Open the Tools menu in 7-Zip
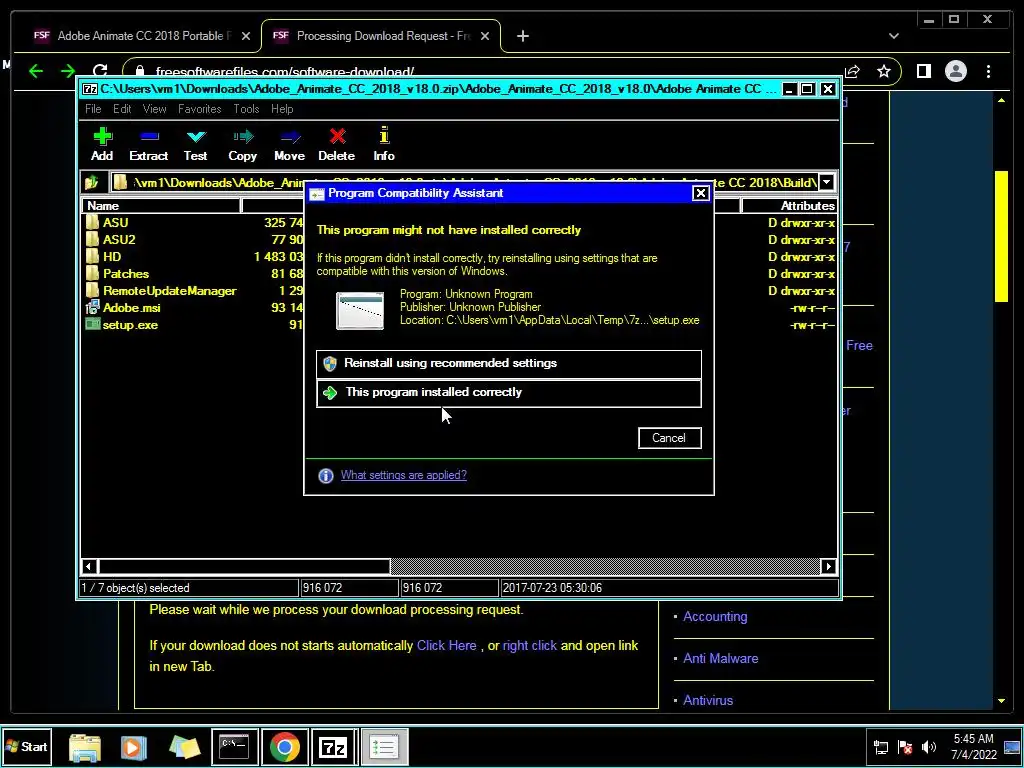This screenshot has height=768, width=1024. (x=246, y=109)
